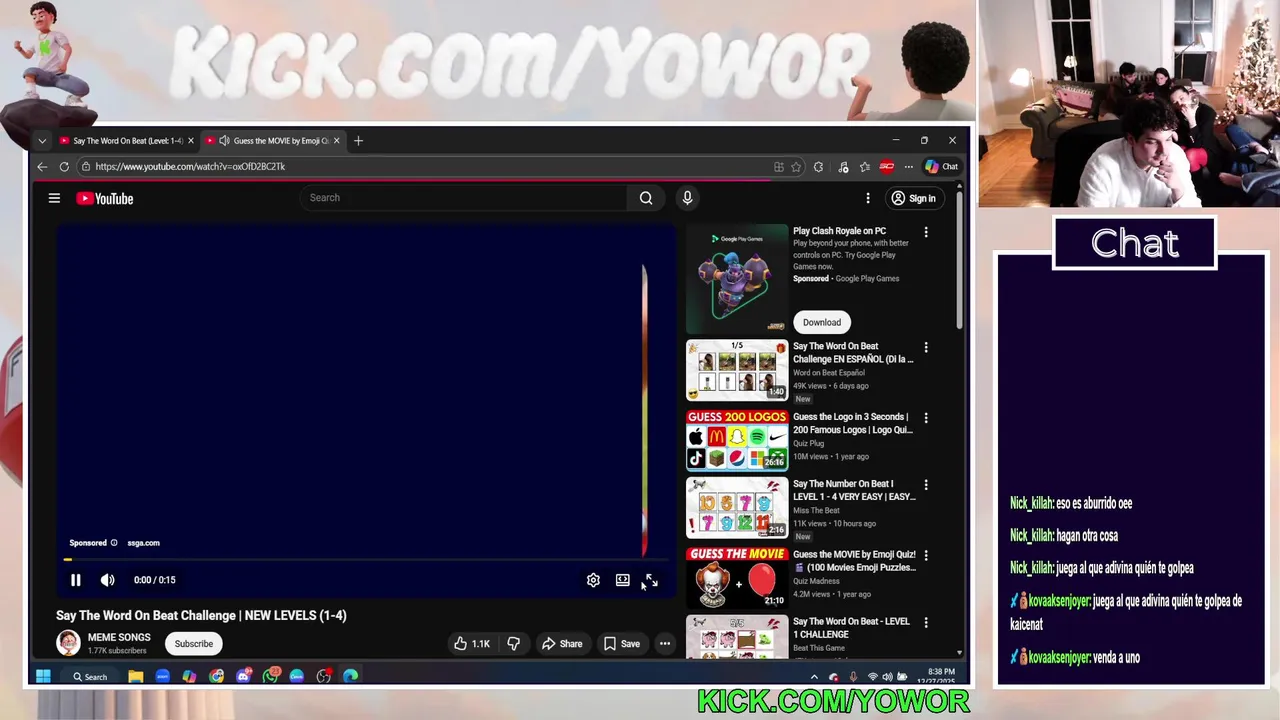Open video player settings gear
The width and height of the screenshot is (1280, 720).
click(x=593, y=580)
